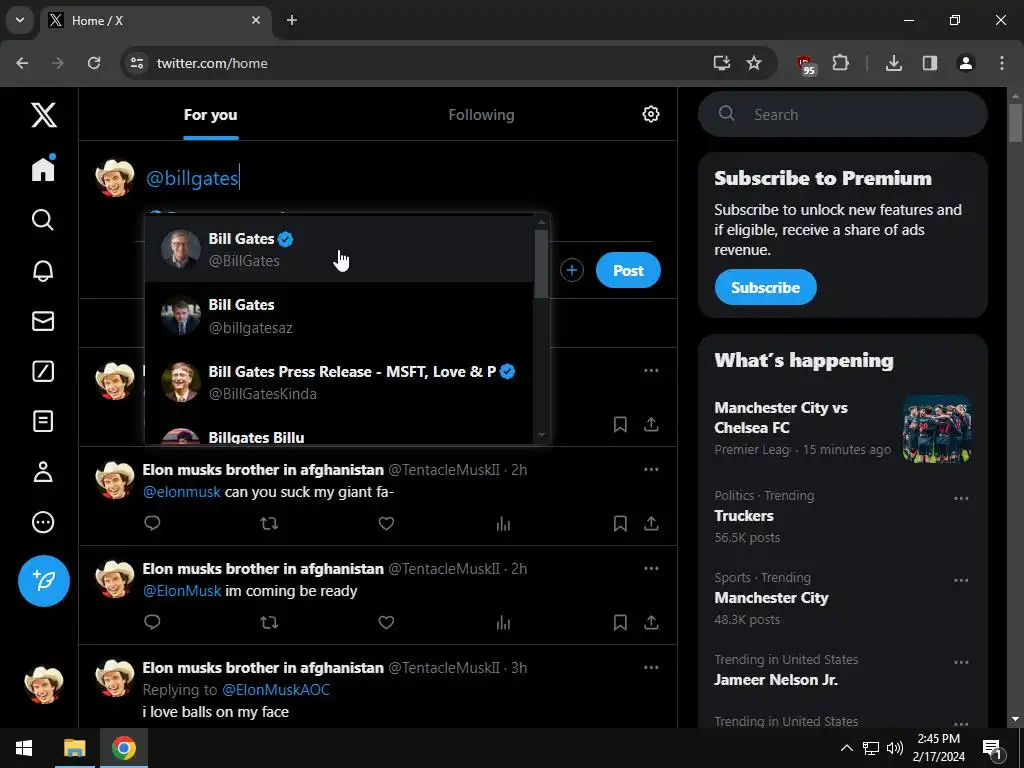Reply to the 'im coming be ready' post
Image resolution: width=1024 pixels, height=768 pixels.
pos(152,622)
